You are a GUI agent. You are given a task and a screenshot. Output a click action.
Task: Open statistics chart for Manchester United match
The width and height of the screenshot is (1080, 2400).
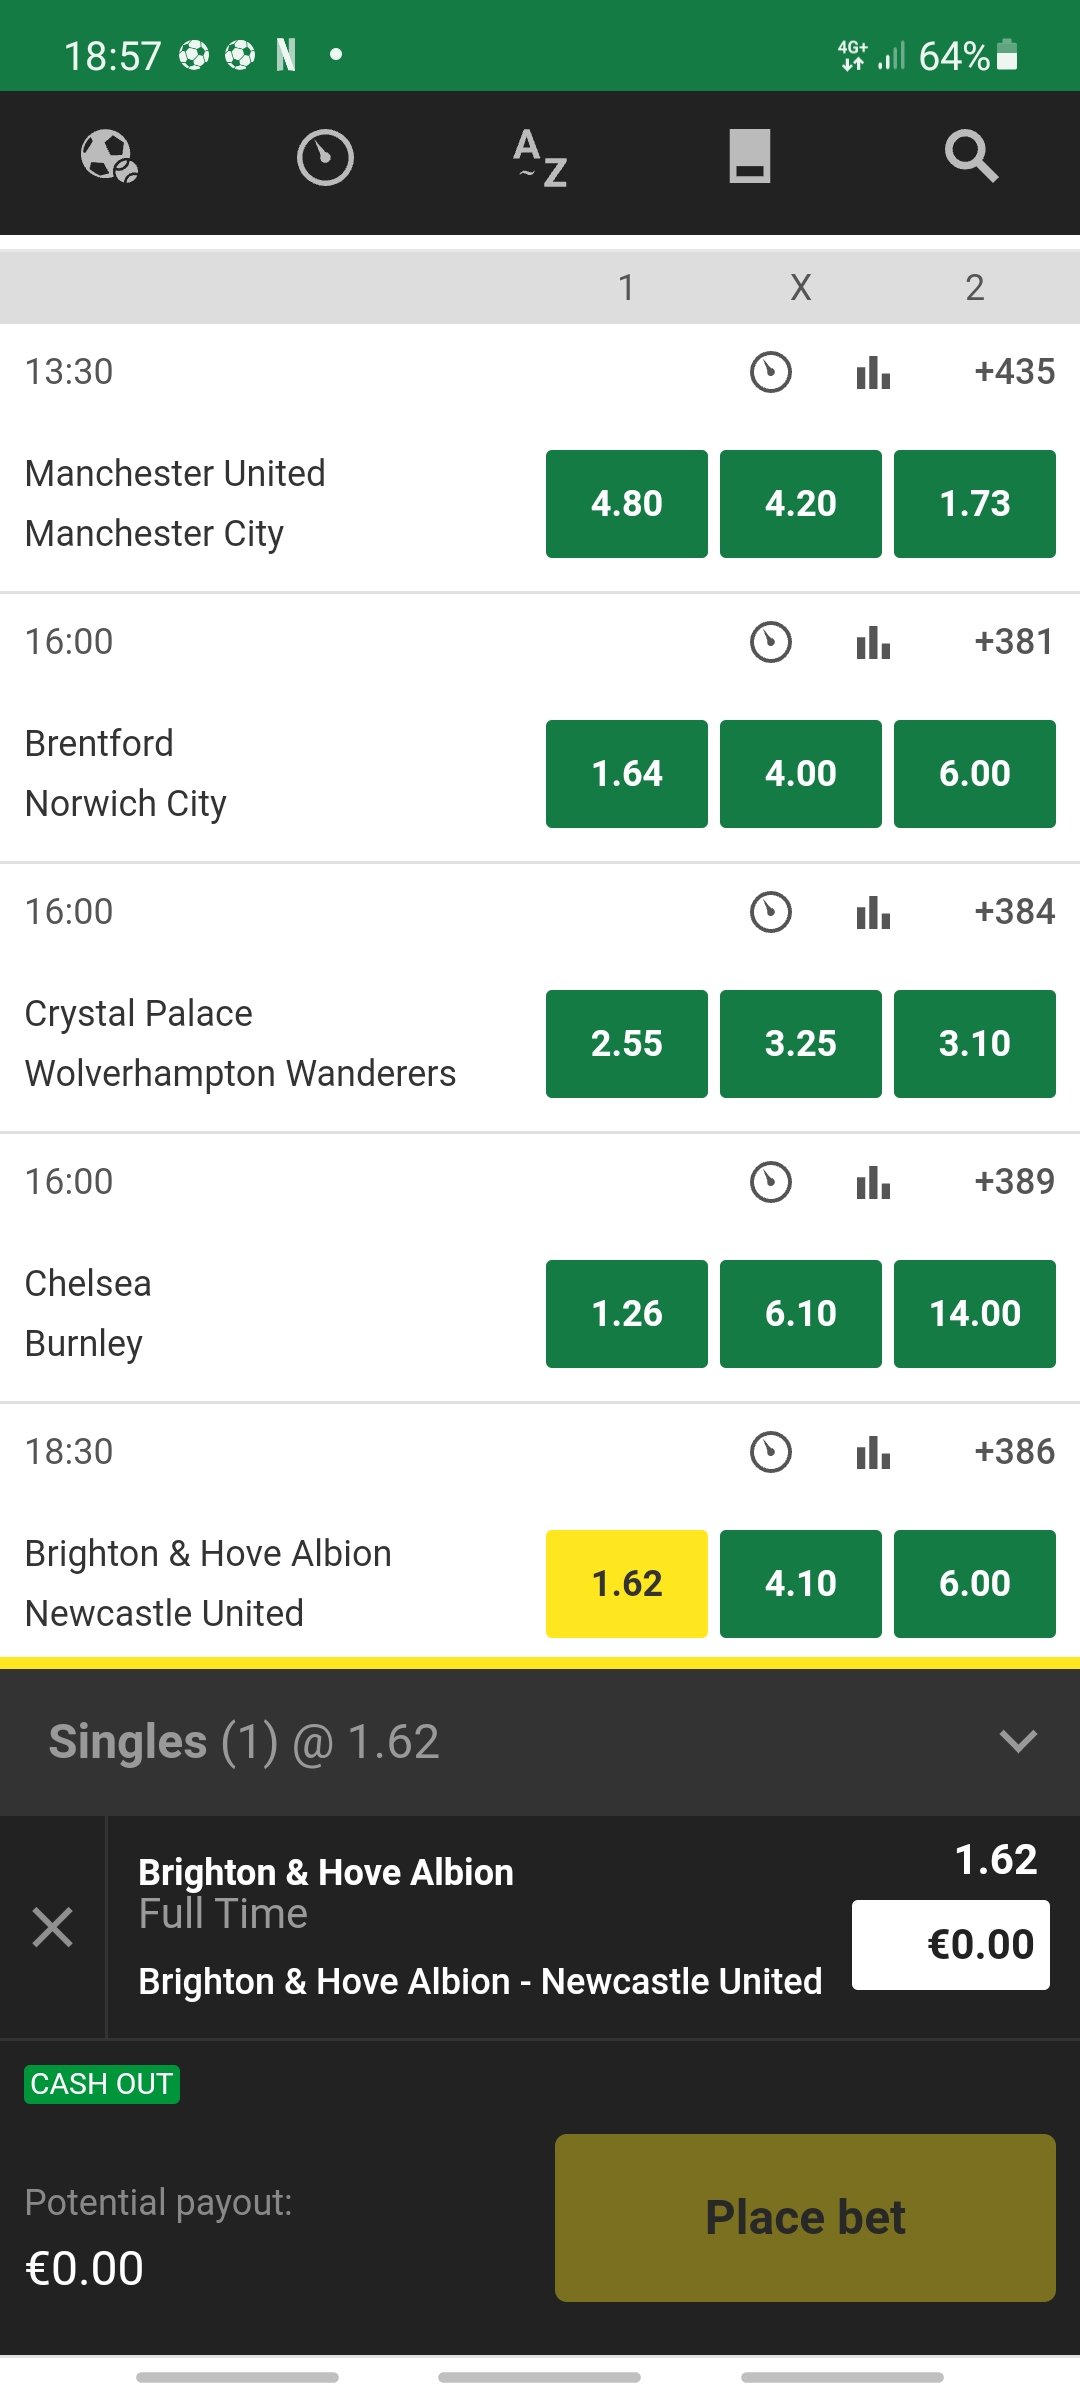[x=873, y=373]
